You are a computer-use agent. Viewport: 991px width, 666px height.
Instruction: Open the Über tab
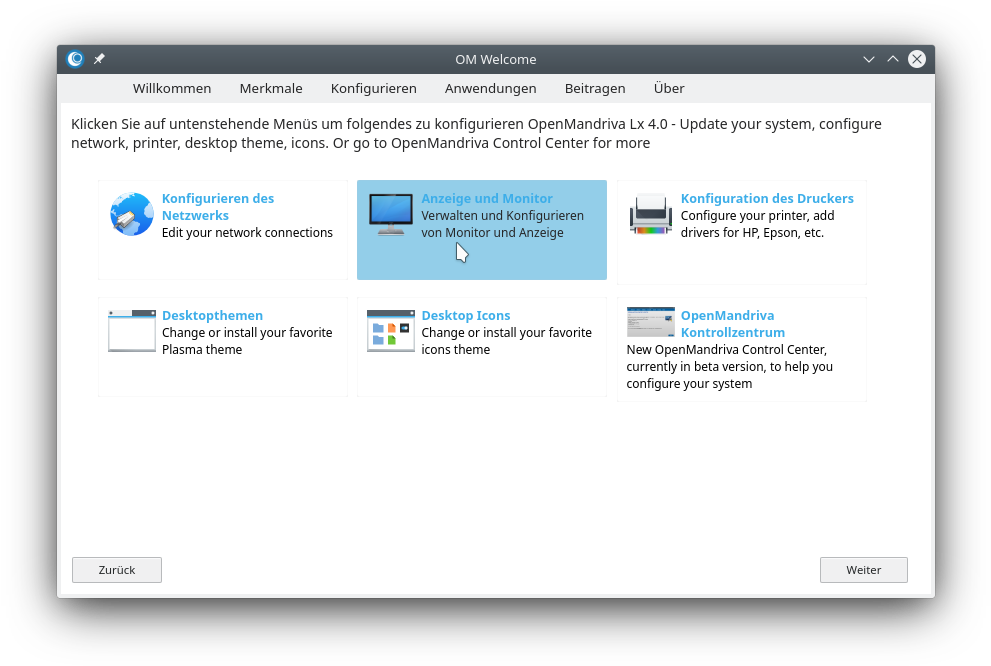[669, 88]
